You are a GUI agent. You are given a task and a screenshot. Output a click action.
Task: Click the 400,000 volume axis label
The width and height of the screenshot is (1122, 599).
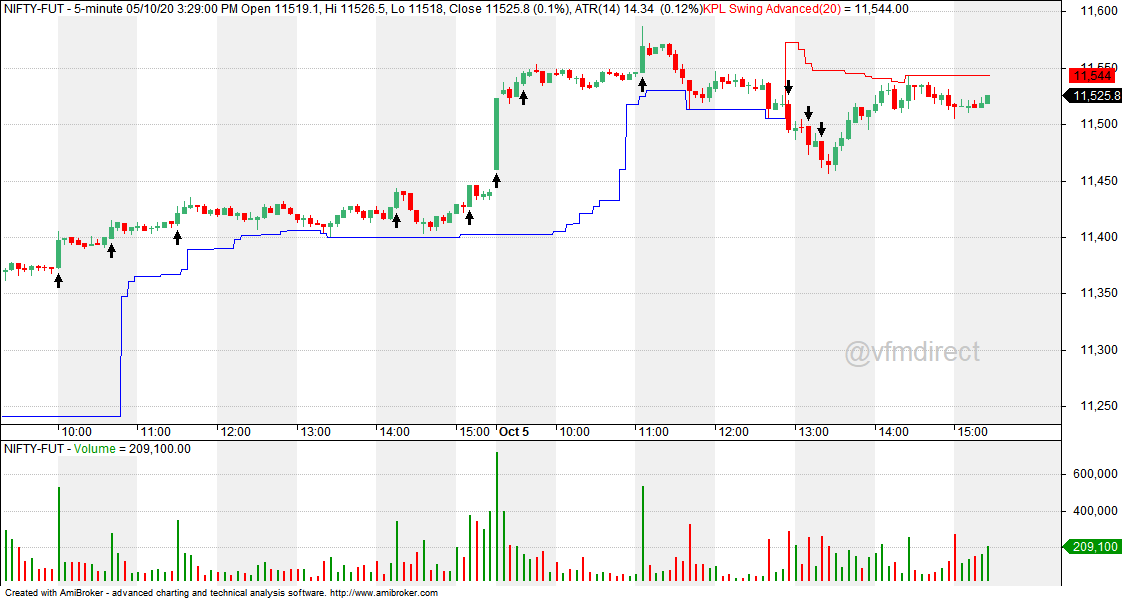coord(1095,511)
